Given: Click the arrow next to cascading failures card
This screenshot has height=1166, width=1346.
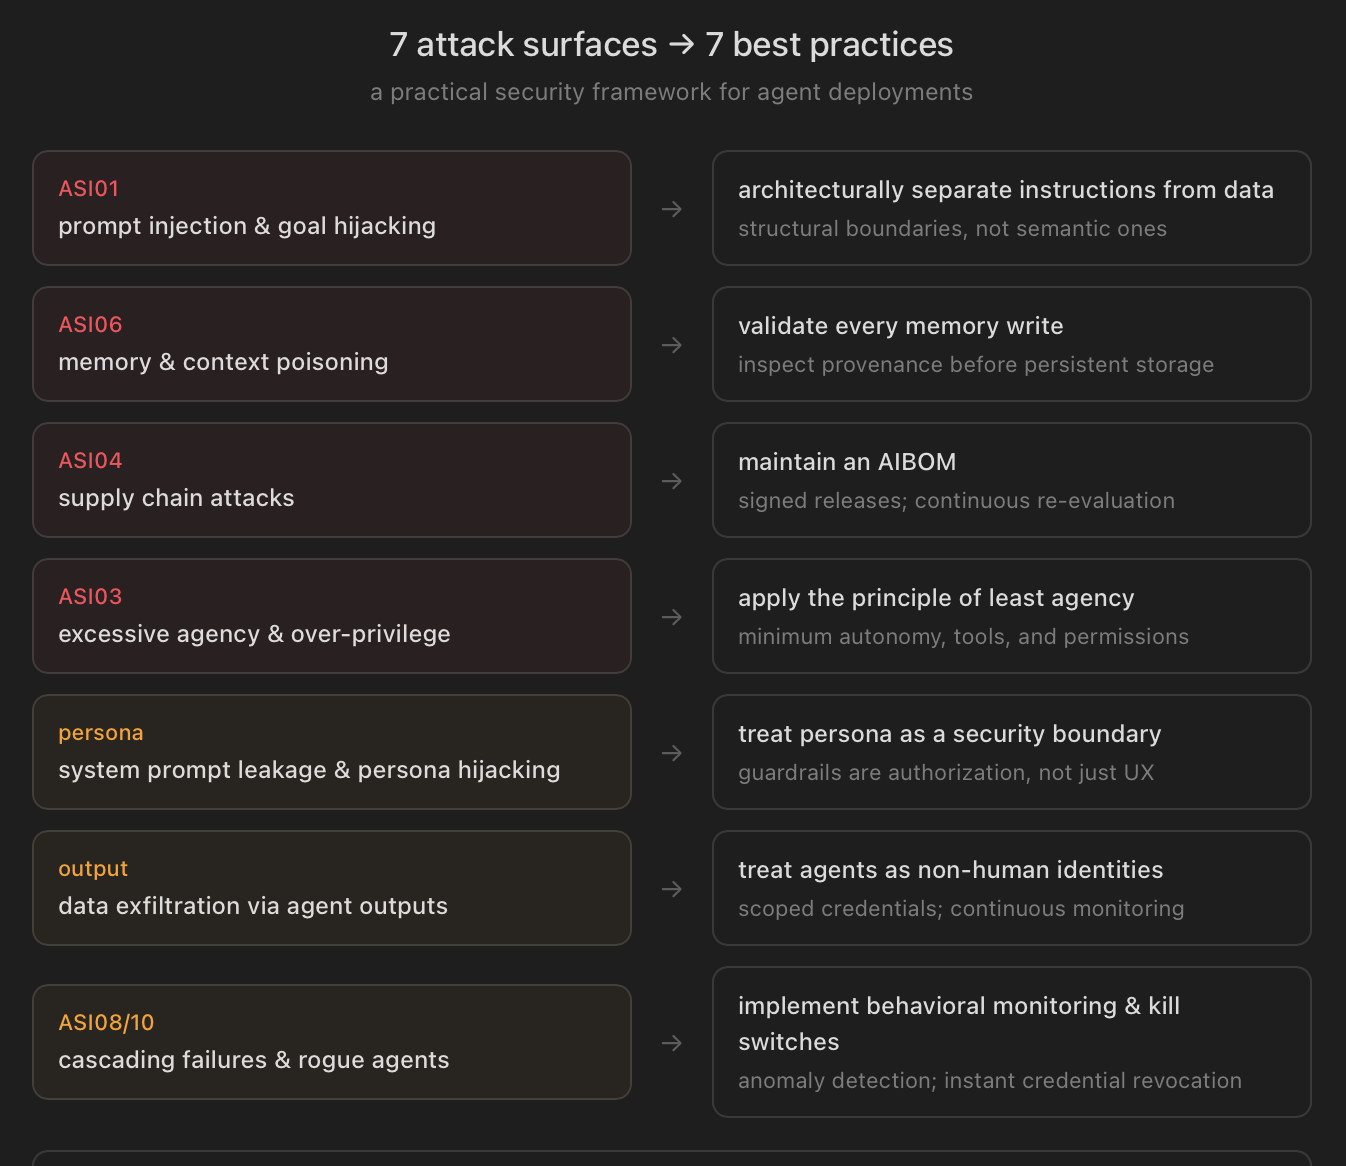Looking at the screenshot, I should click(672, 1043).
